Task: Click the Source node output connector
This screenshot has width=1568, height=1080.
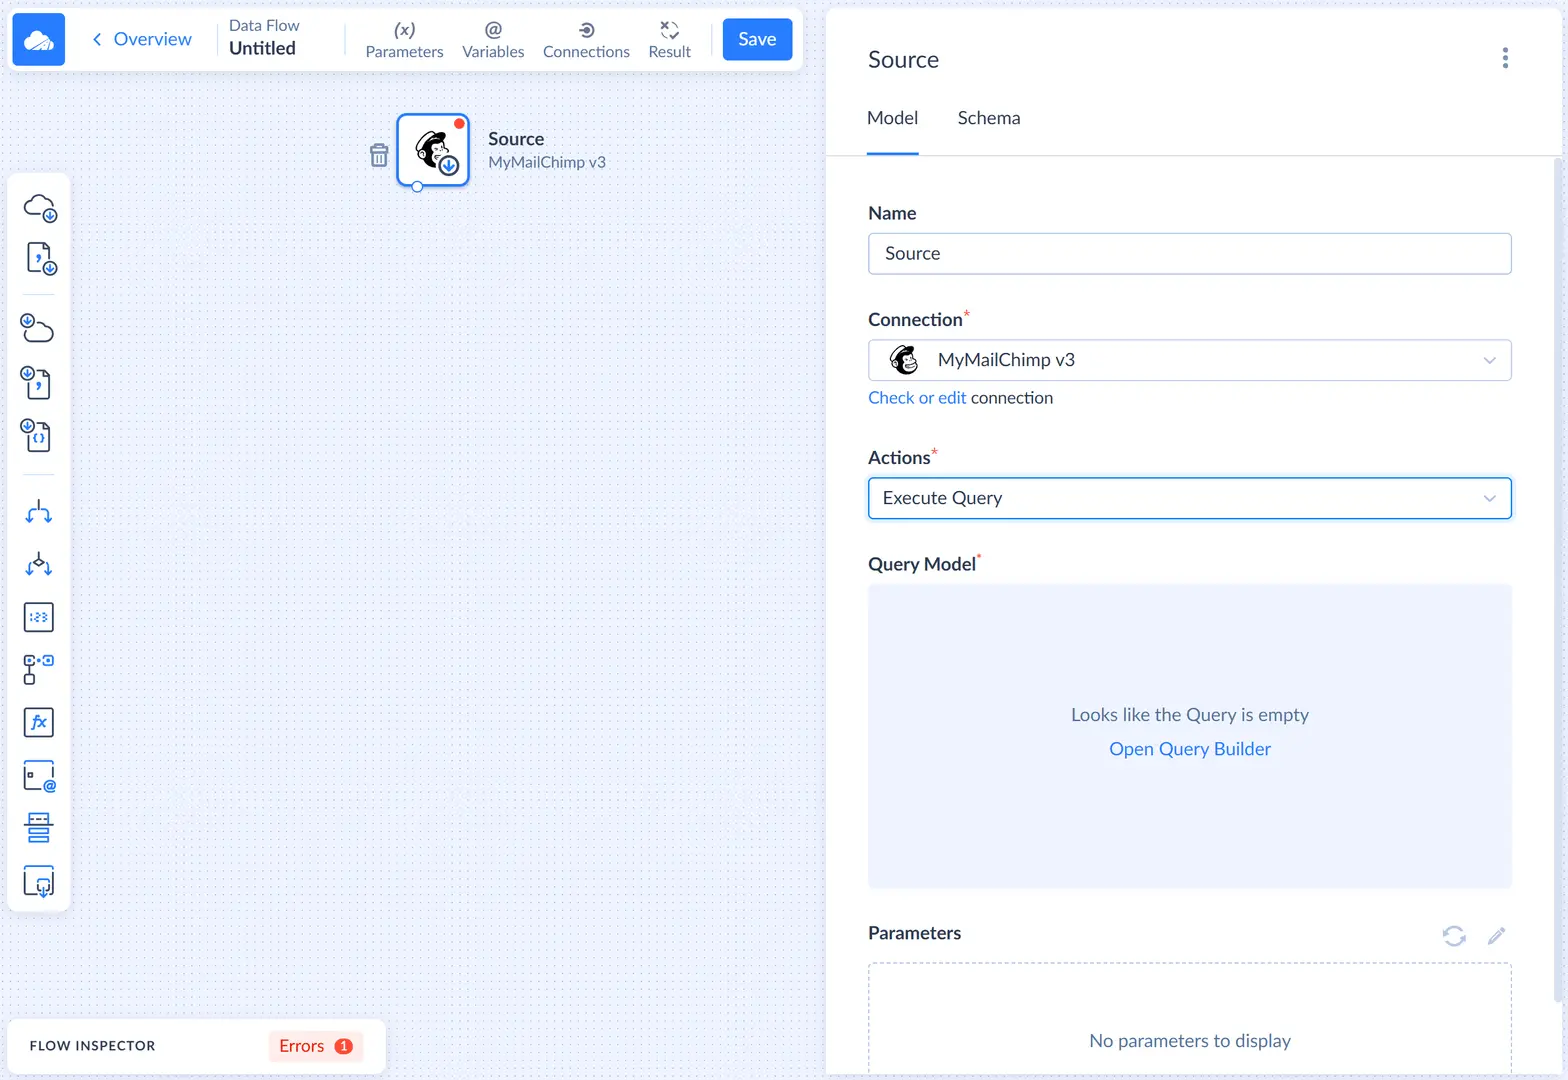Action: (417, 187)
